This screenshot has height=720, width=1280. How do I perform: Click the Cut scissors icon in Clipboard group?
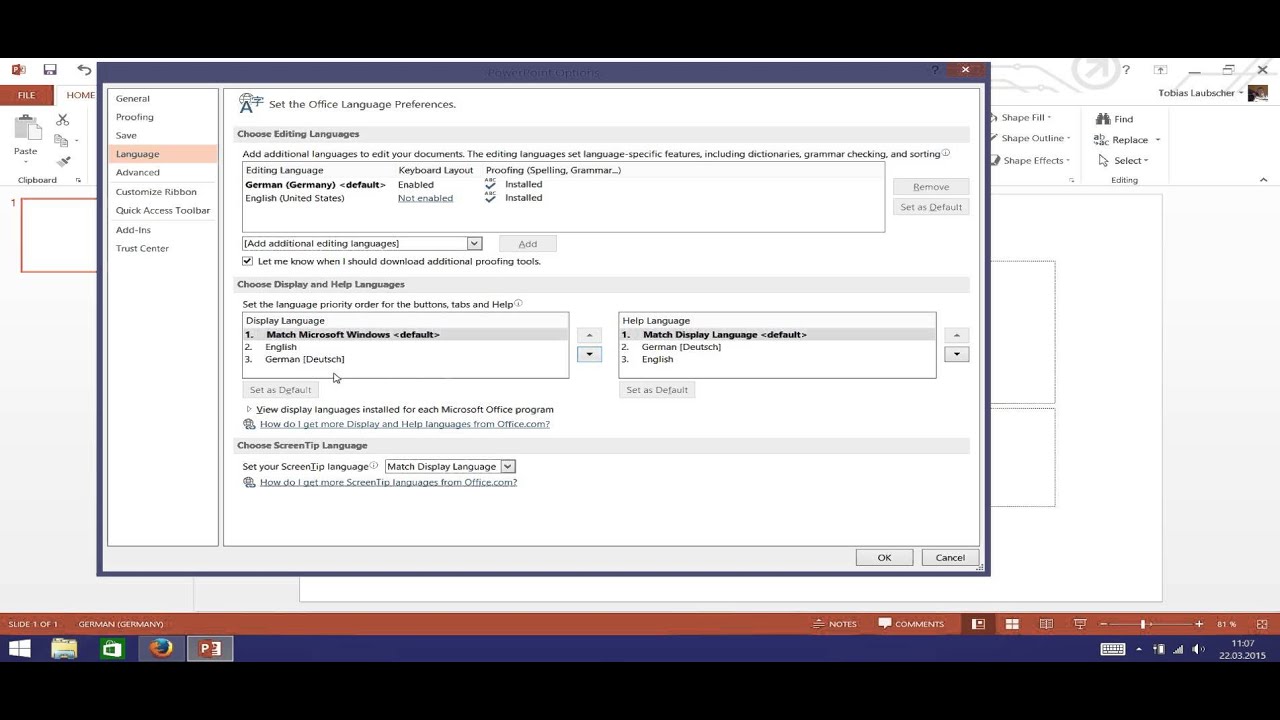tap(62, 120)
